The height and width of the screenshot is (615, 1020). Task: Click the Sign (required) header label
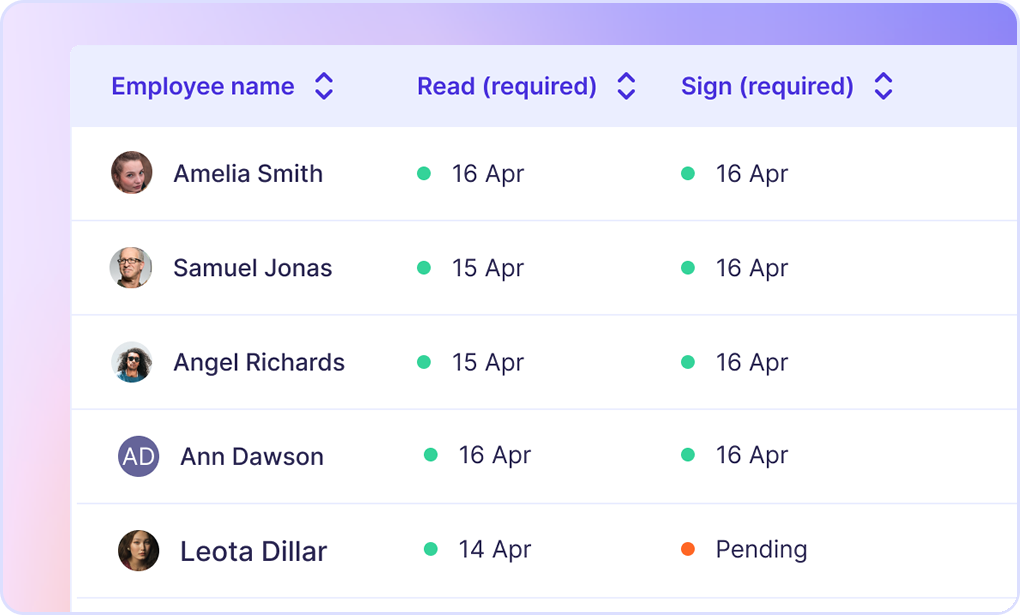[x=767, y=87]
